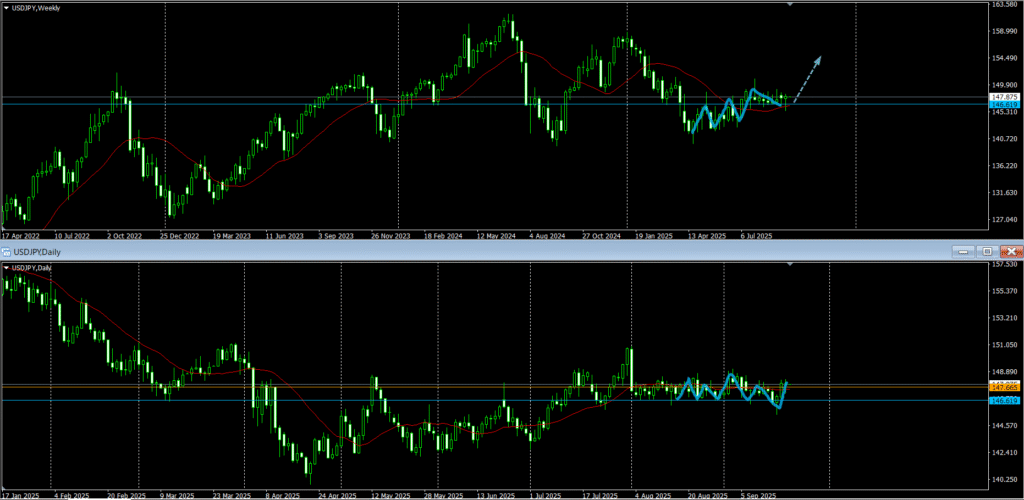Close the USDJPY,Daily chart window
The width and height of the screenshot is (1024, 500).
coord(1011,251)
